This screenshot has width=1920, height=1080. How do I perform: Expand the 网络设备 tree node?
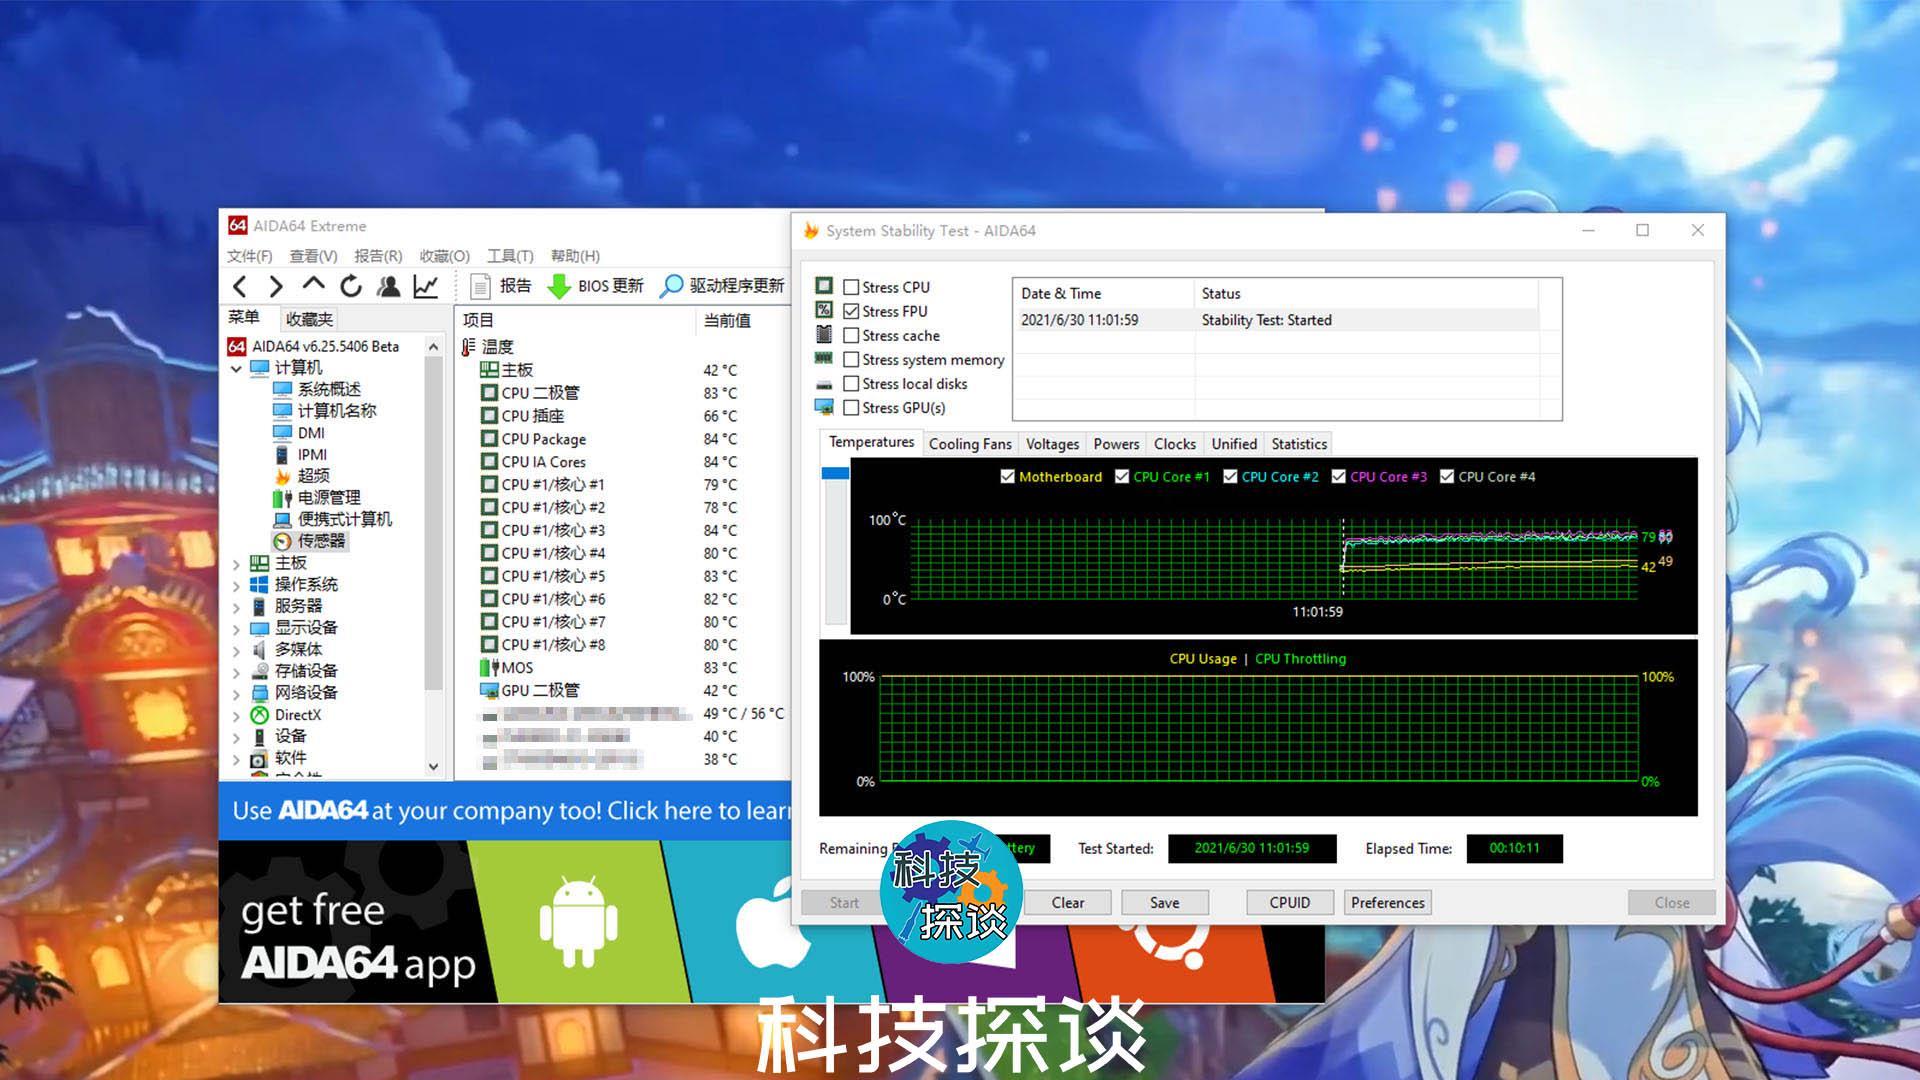click(236, 694)
